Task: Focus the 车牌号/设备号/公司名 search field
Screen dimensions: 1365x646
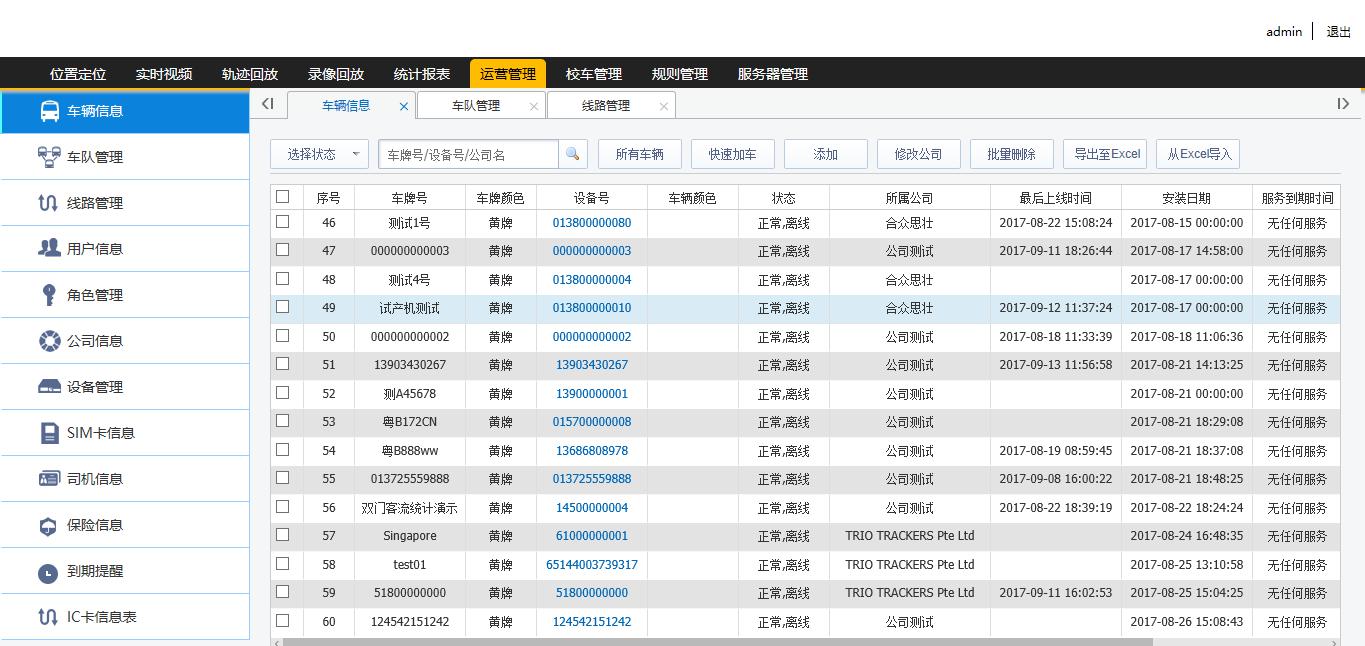Action: (468, 154)
